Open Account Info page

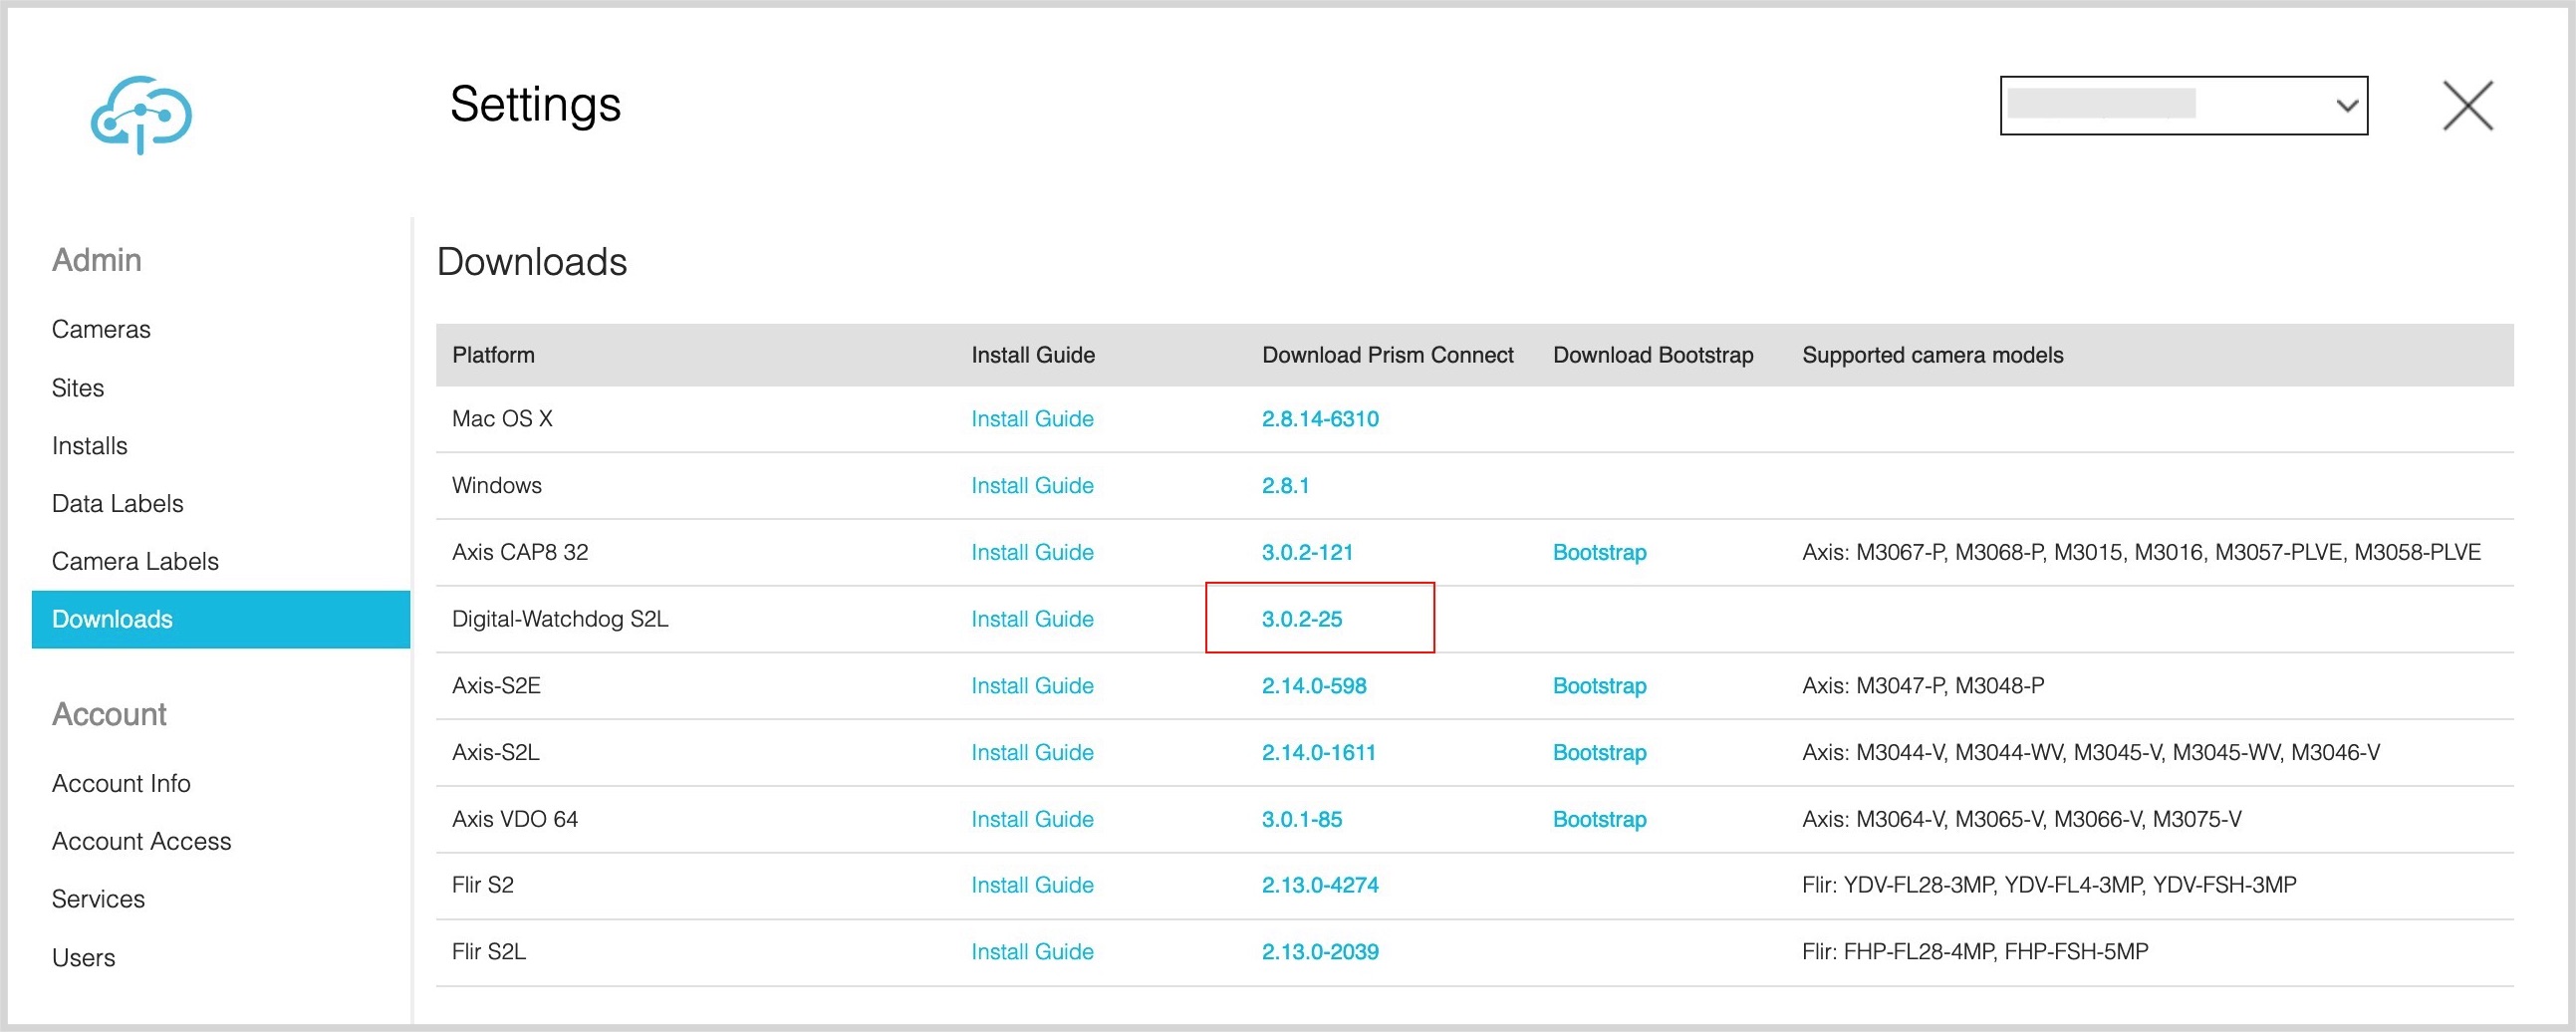click(x=121, y=783)
